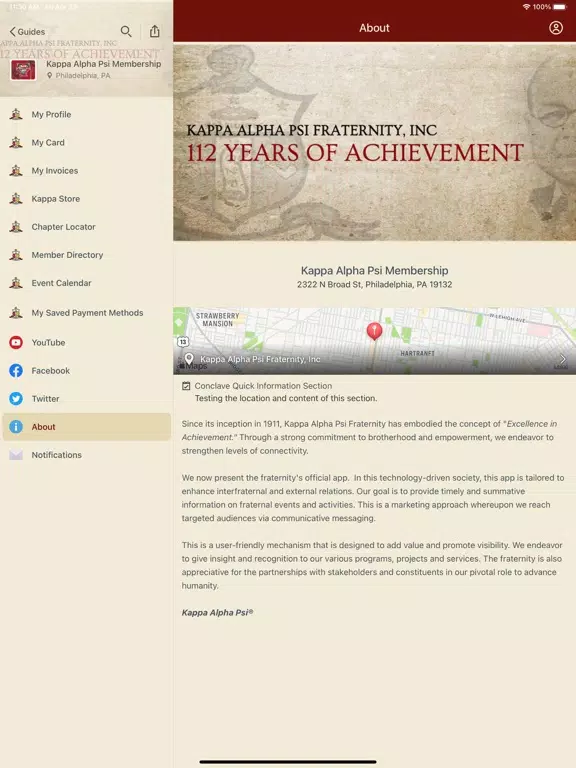Tap the Twitter bird icon
Image resolution: width=576 pixels, height=768 pixels.
[x=16, y=399]
